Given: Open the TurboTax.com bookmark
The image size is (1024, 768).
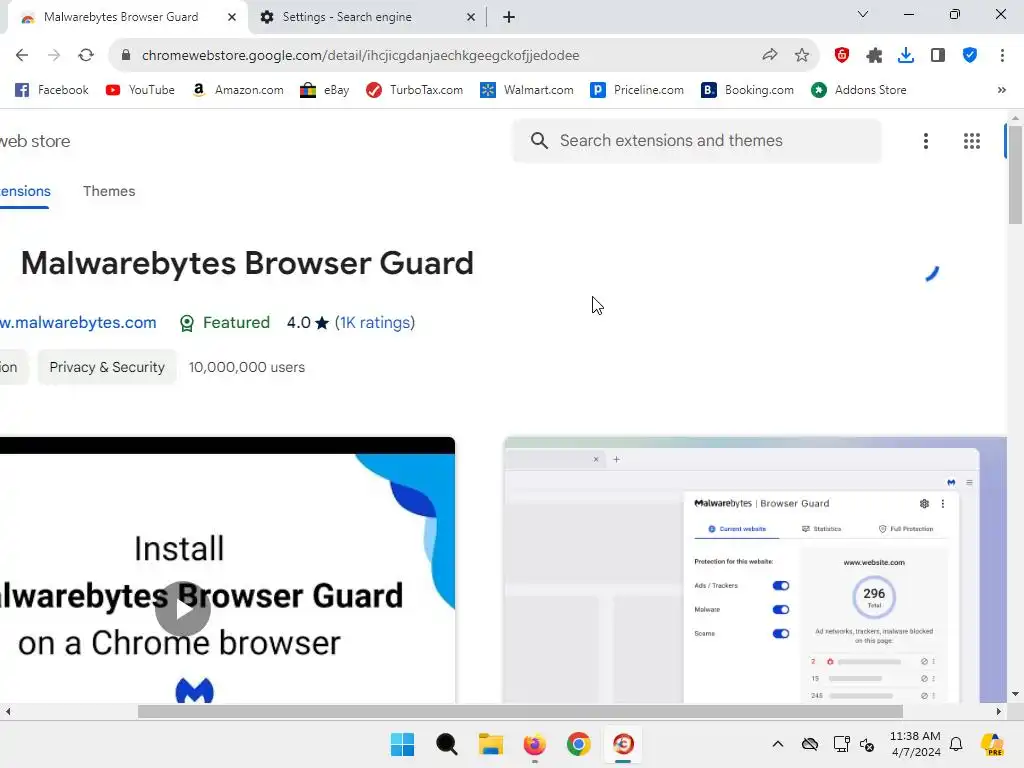Looking at the screenshot, I should coord(415,90).
